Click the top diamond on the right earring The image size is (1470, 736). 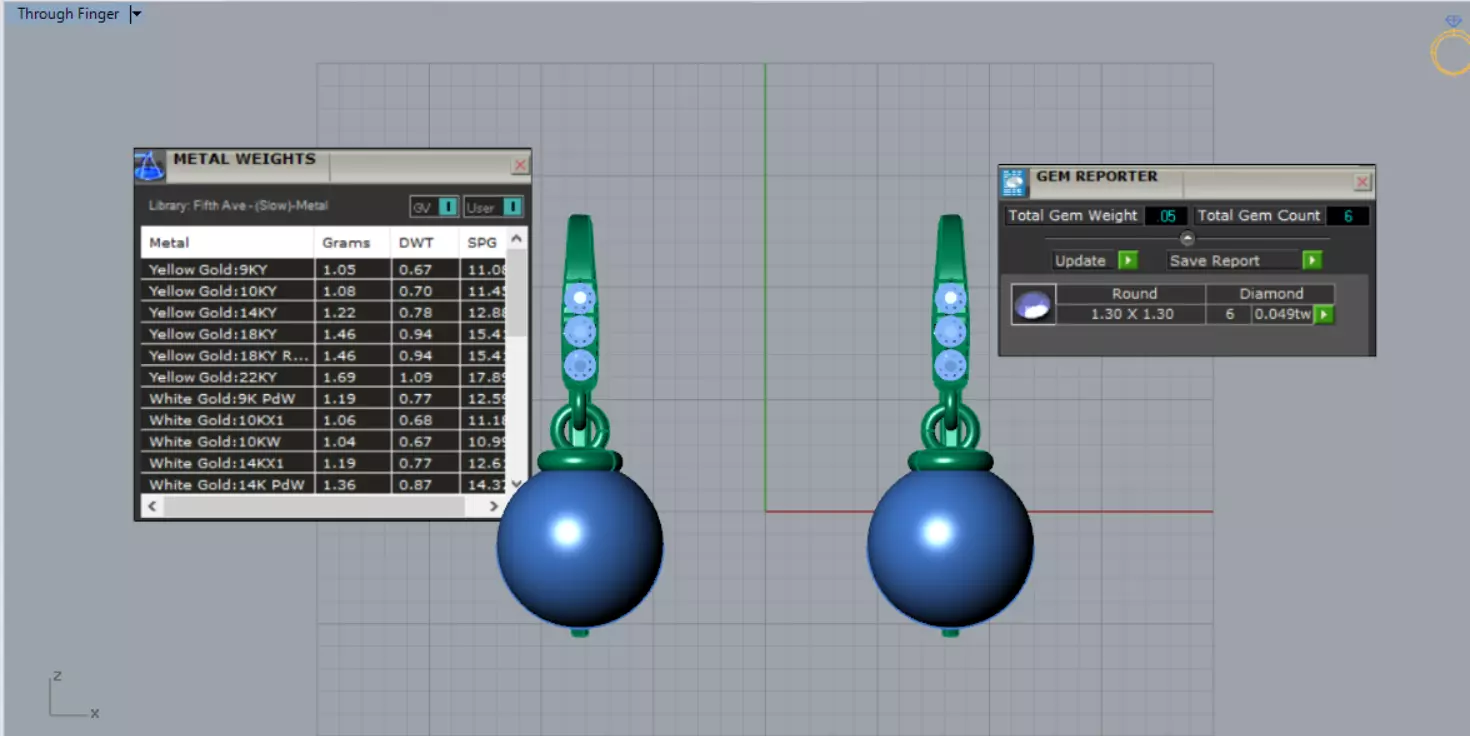(x=950, y=298)
